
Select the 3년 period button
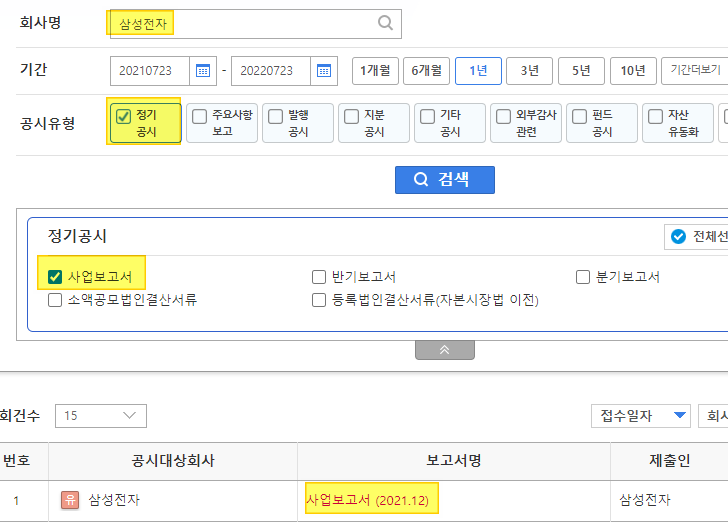(x=529, y=71)
